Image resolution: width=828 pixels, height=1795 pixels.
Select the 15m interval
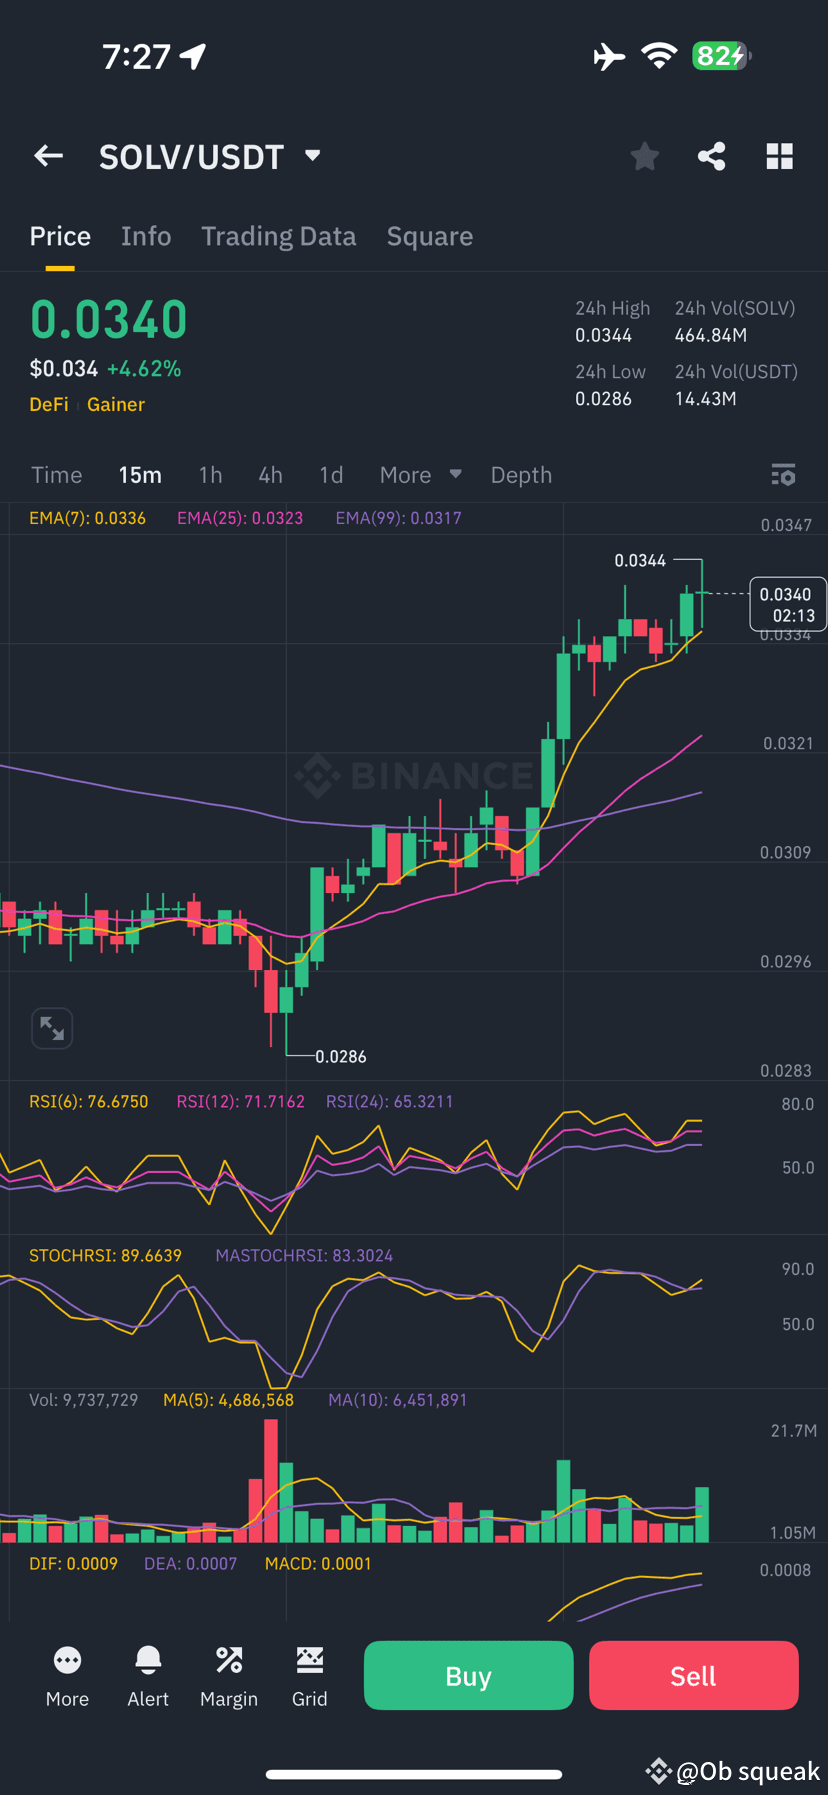[140, 475]
